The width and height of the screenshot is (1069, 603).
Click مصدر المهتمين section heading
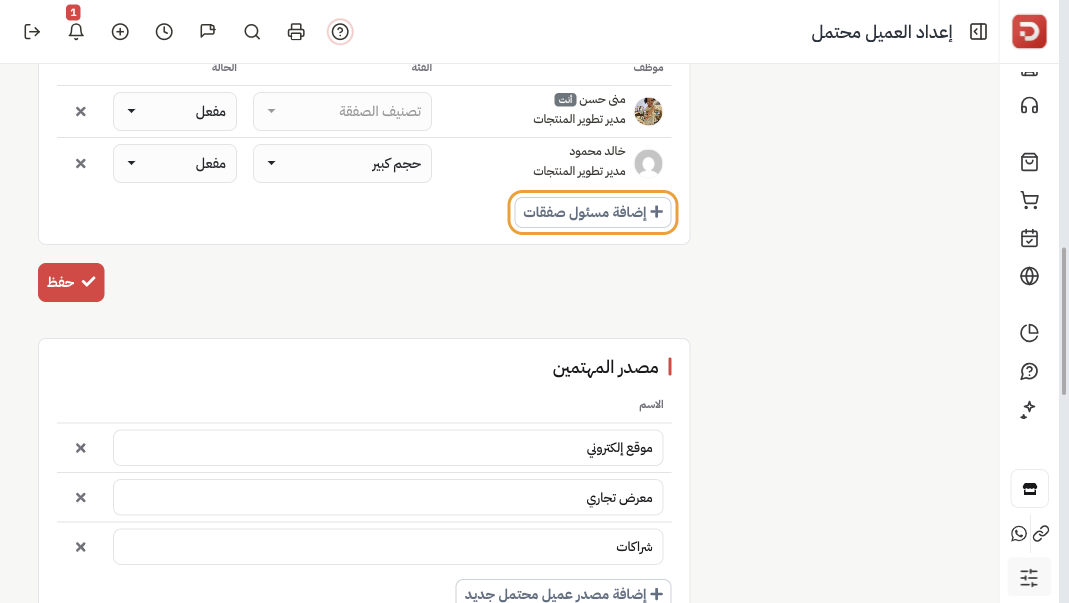[605, 368]
